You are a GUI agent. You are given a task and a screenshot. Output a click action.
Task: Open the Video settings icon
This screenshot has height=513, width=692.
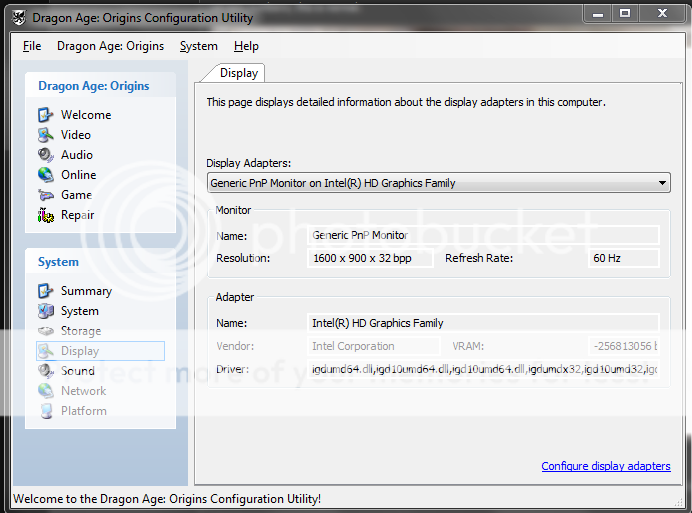pos(46,135)
